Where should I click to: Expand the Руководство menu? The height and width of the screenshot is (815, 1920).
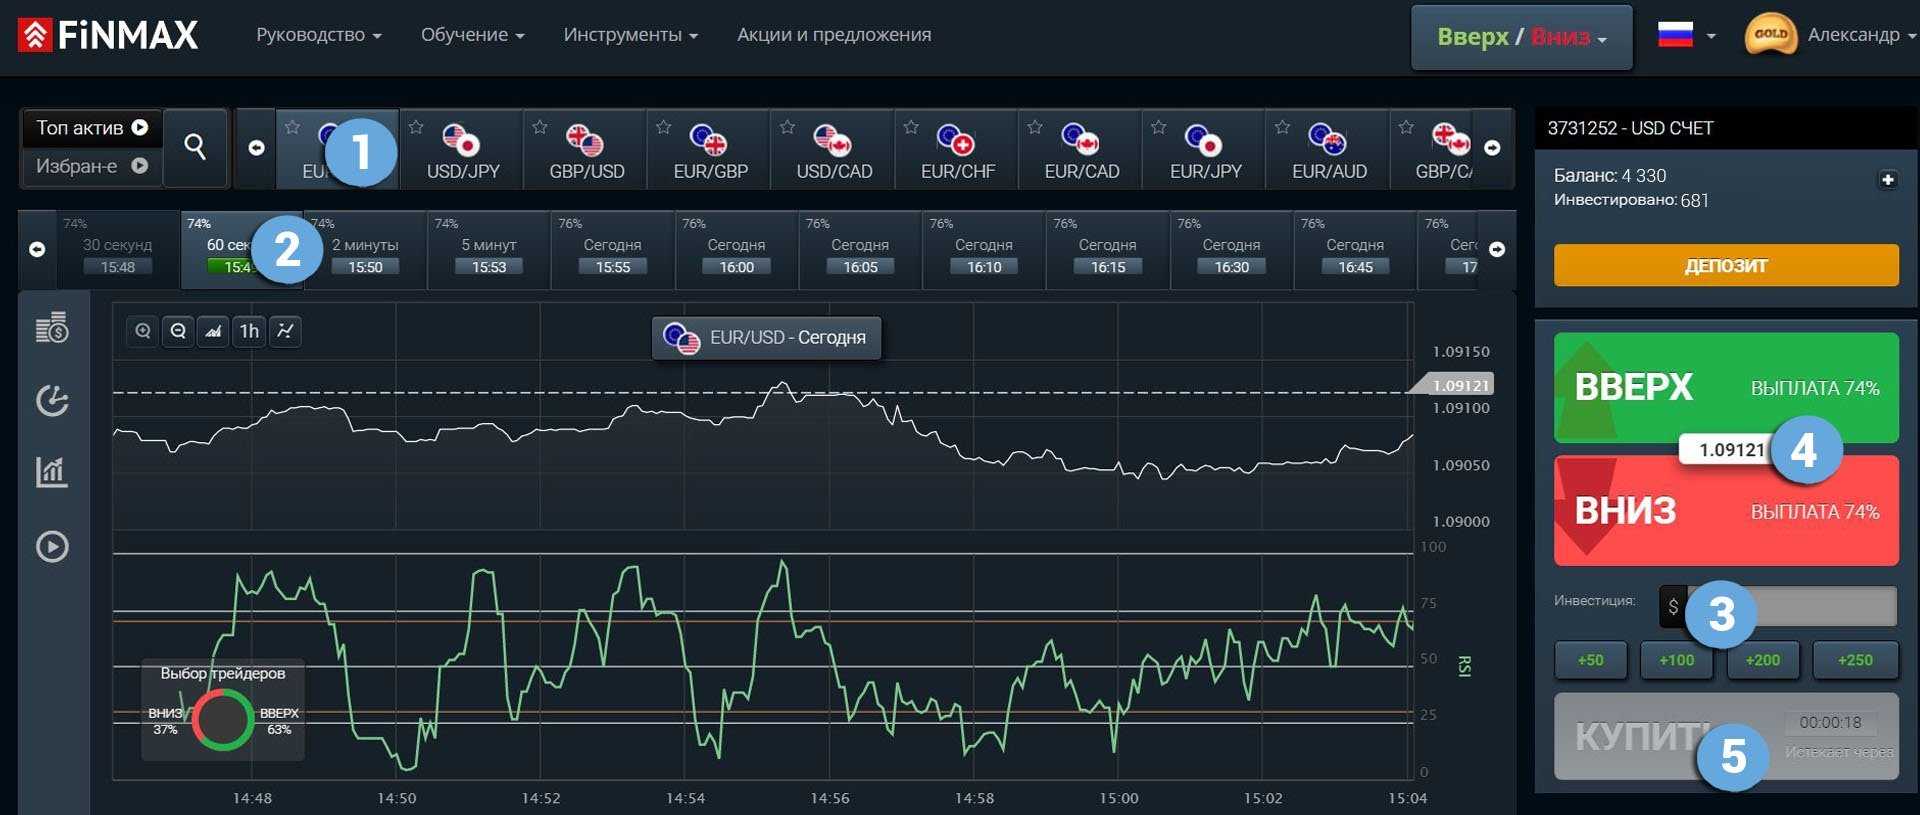coord(318,35)
